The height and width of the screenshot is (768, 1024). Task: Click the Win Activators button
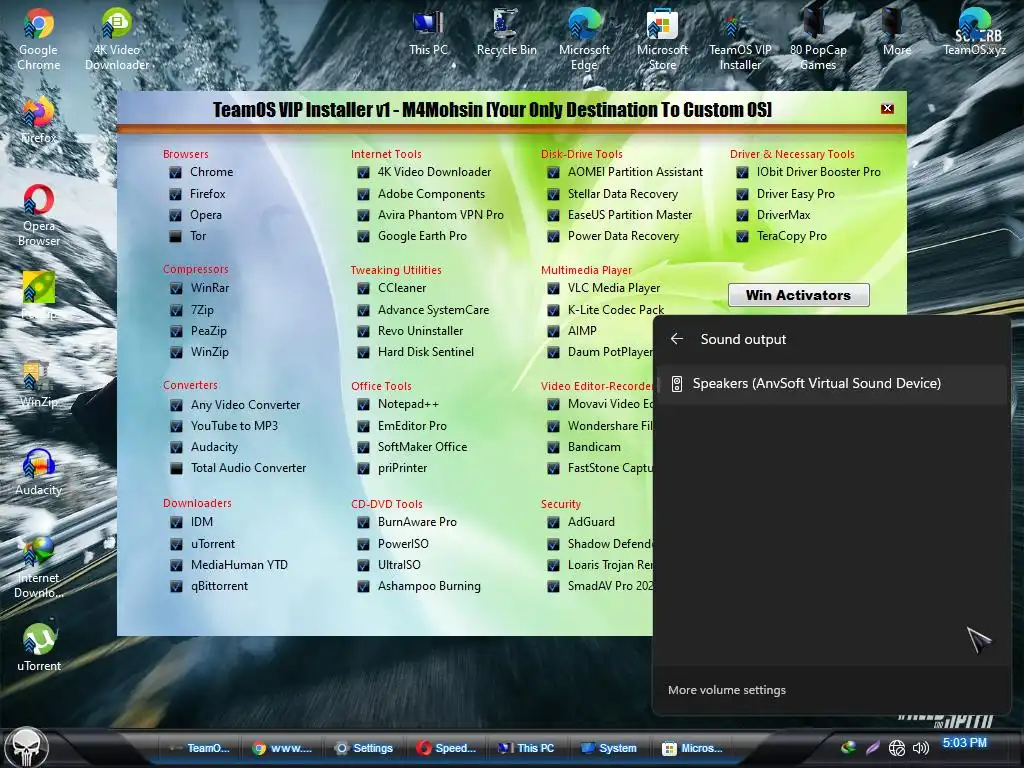[798, 295]
